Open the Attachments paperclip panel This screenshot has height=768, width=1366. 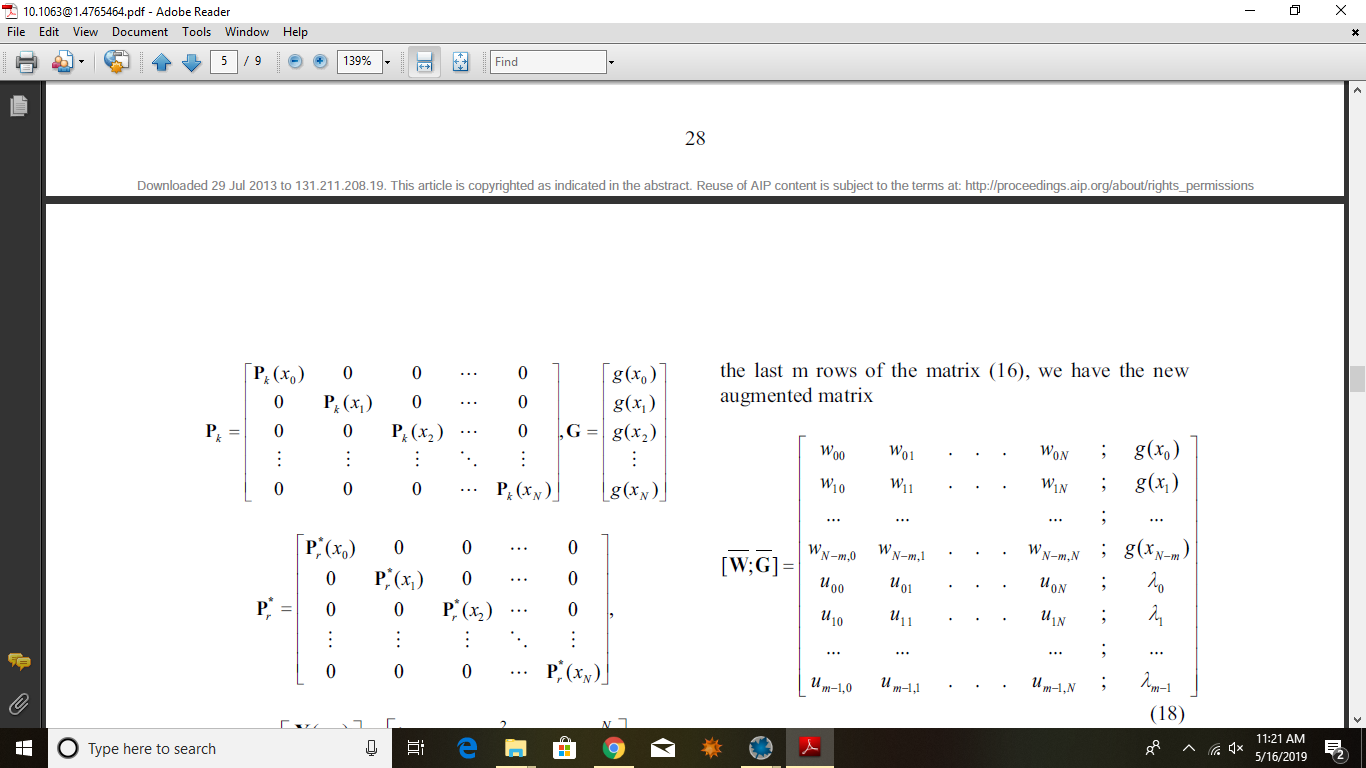(18, 703)
